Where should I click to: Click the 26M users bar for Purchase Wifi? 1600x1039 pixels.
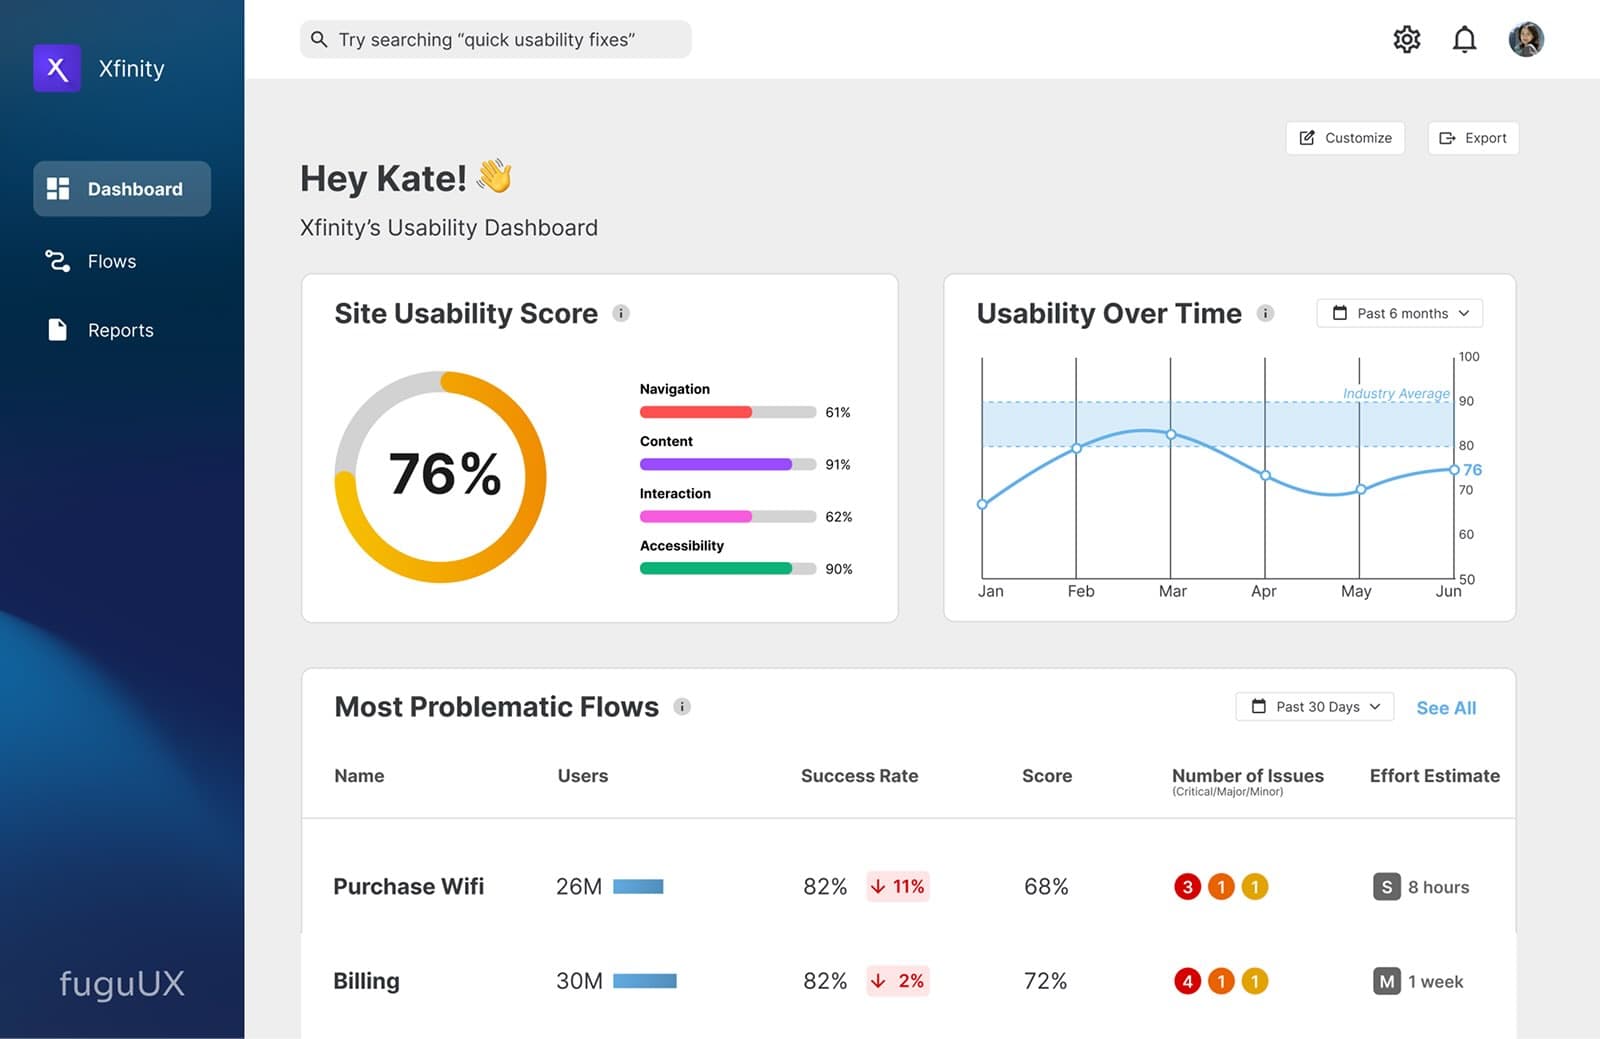tap(638, 886)
